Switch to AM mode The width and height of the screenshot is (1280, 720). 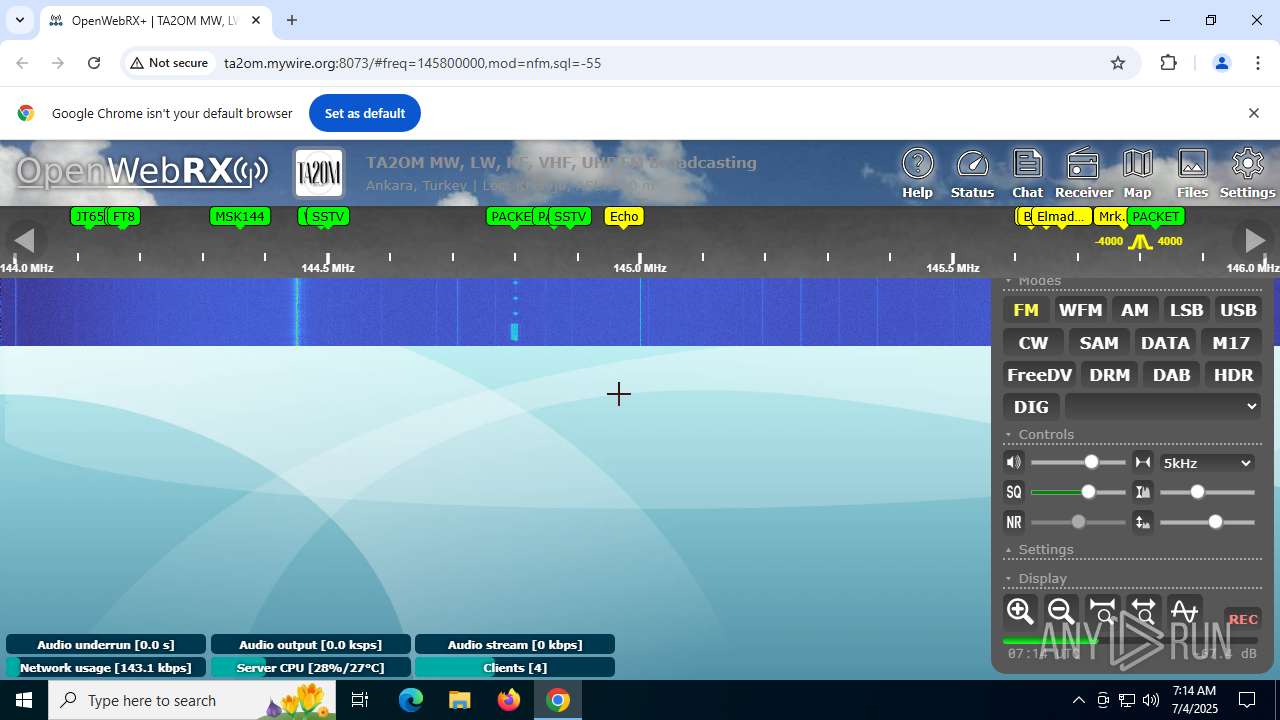(x=1135, y=310)
